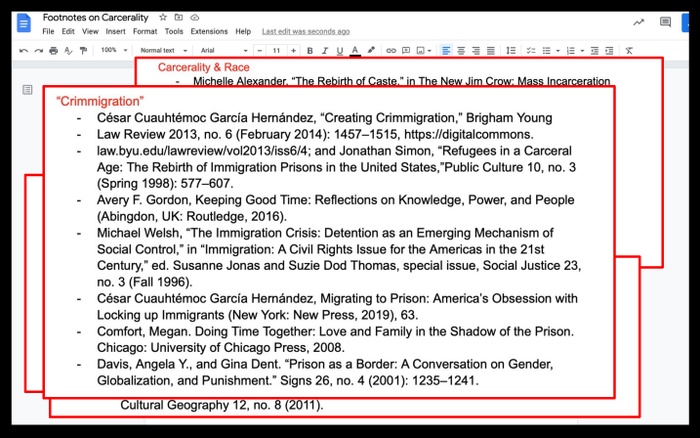Toggle bold formatting
This screenshot has width=700, height=438.
[x=310, y=51]
